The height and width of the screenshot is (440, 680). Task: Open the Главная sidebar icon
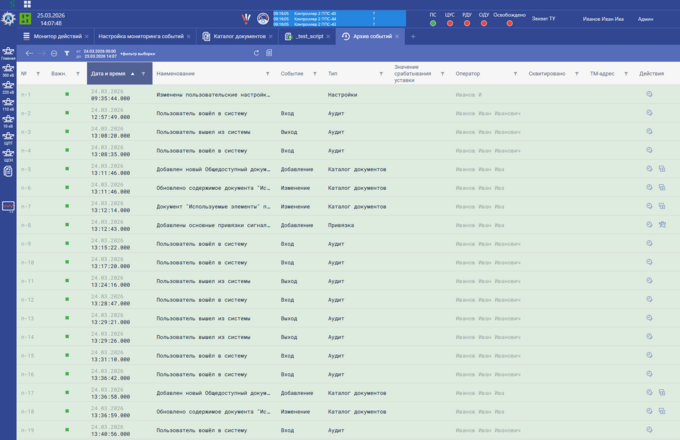tap(8, 53)
